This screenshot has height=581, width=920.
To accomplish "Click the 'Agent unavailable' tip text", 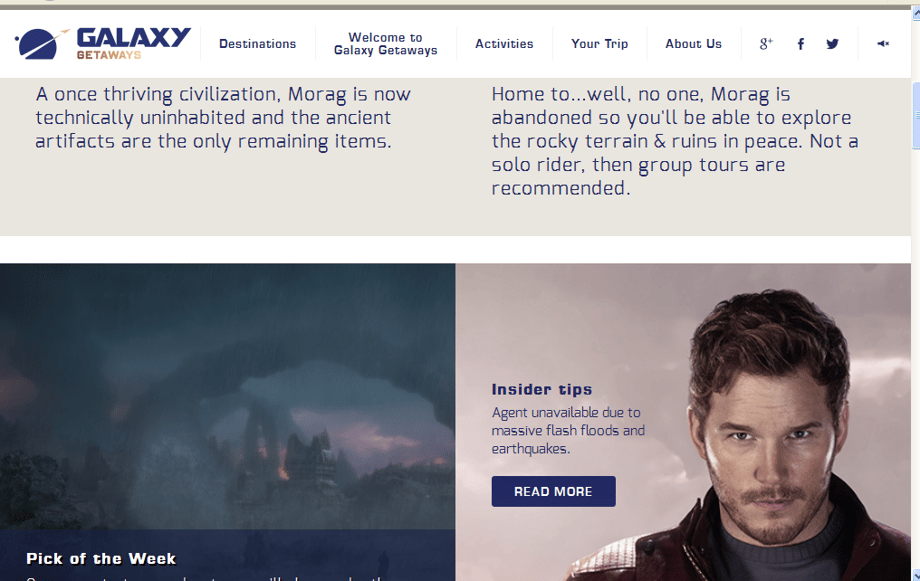I will click(x=568, y=430).
